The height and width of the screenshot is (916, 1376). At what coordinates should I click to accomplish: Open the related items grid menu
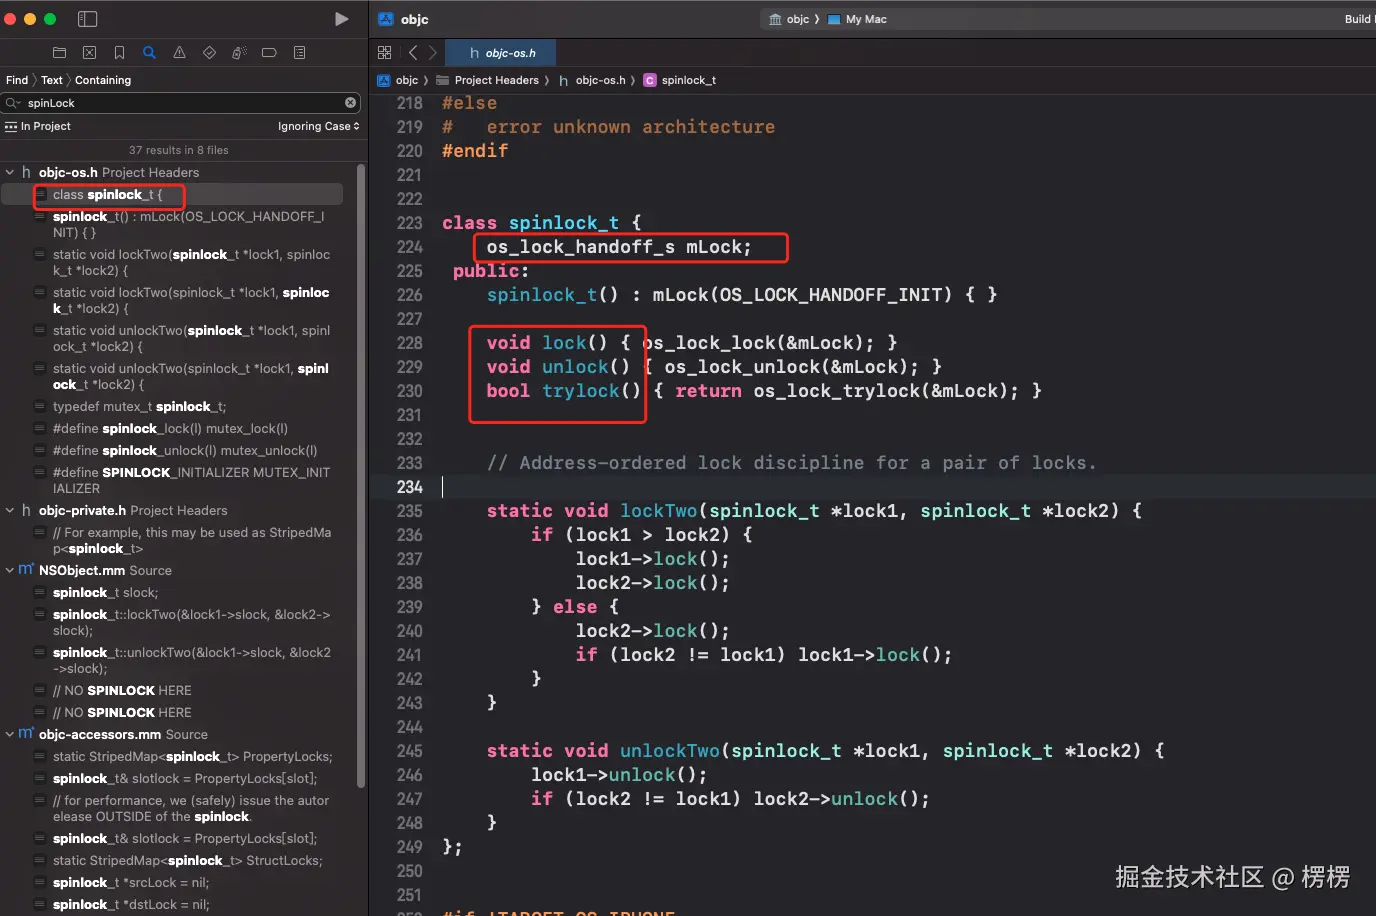(385, 53)
